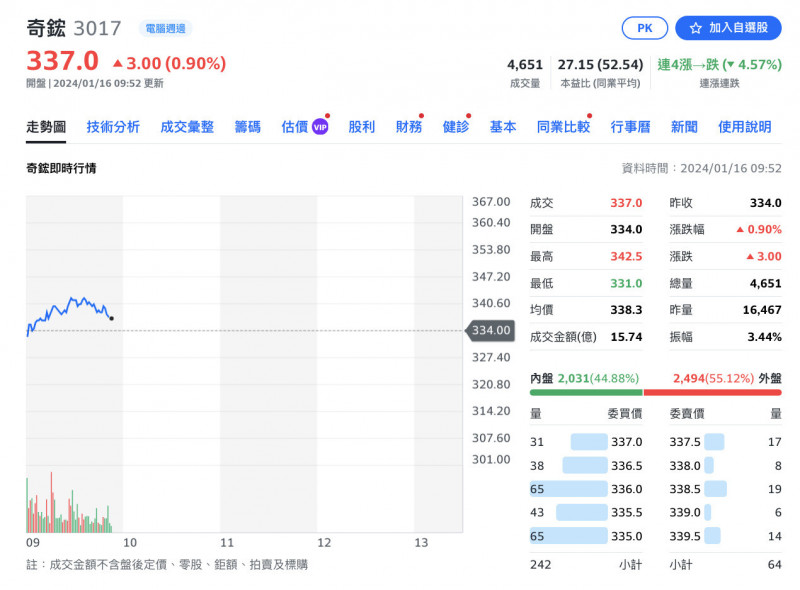Image resolution: width=800 pixels, height=590 pixels.
Task: Click the header 成交量 figure 4,651
Action: (x=525, y=65)
